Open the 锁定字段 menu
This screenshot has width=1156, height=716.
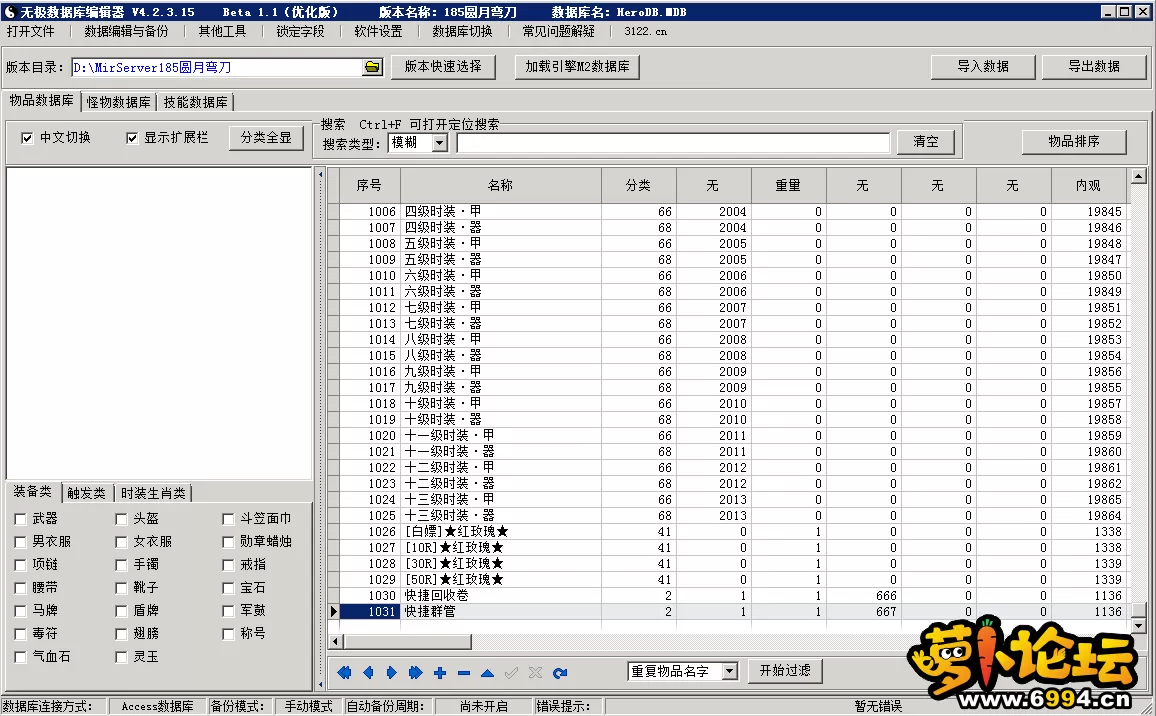300,31
